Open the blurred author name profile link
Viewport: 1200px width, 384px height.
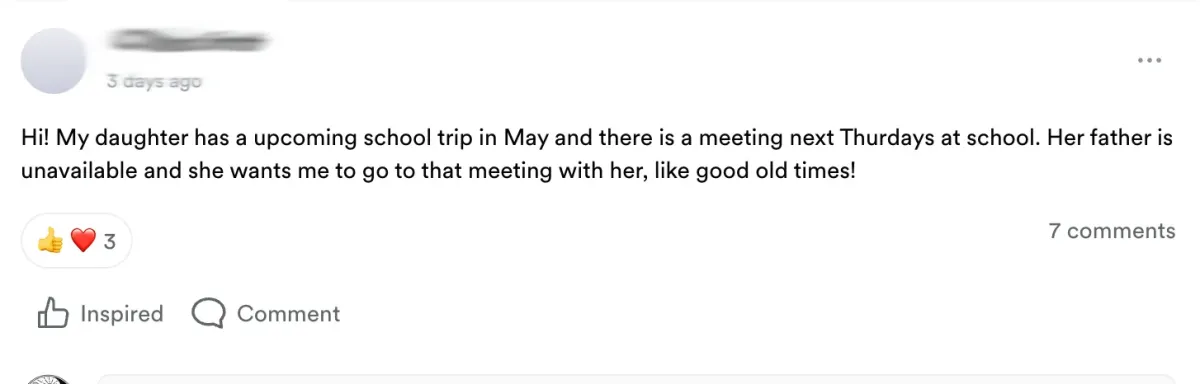coord(190,42)
